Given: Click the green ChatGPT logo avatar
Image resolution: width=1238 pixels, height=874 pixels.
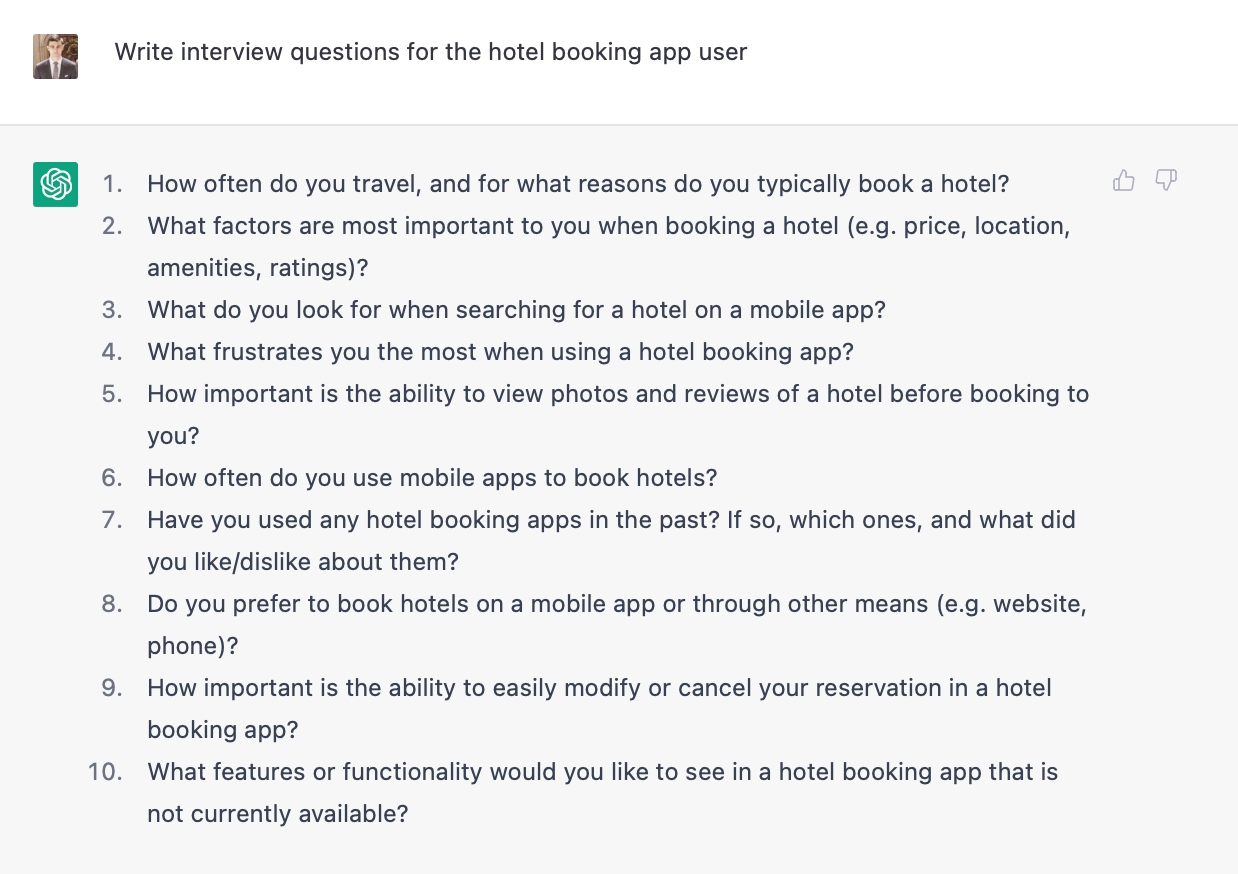Looking at the screenshot, I should [x=56, y=184].
